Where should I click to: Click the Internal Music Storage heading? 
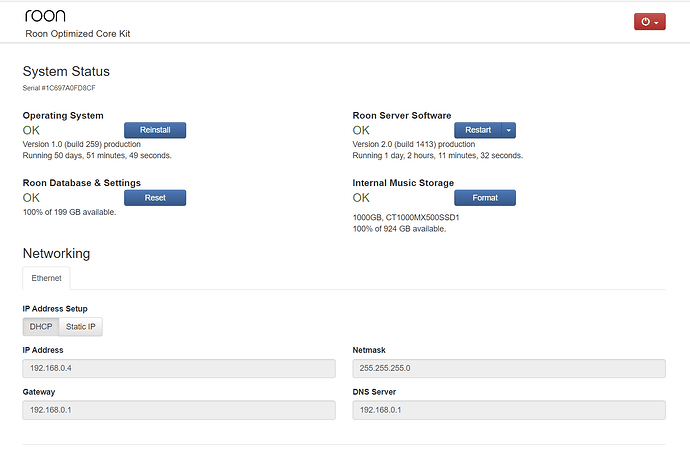tap(403, 183)
